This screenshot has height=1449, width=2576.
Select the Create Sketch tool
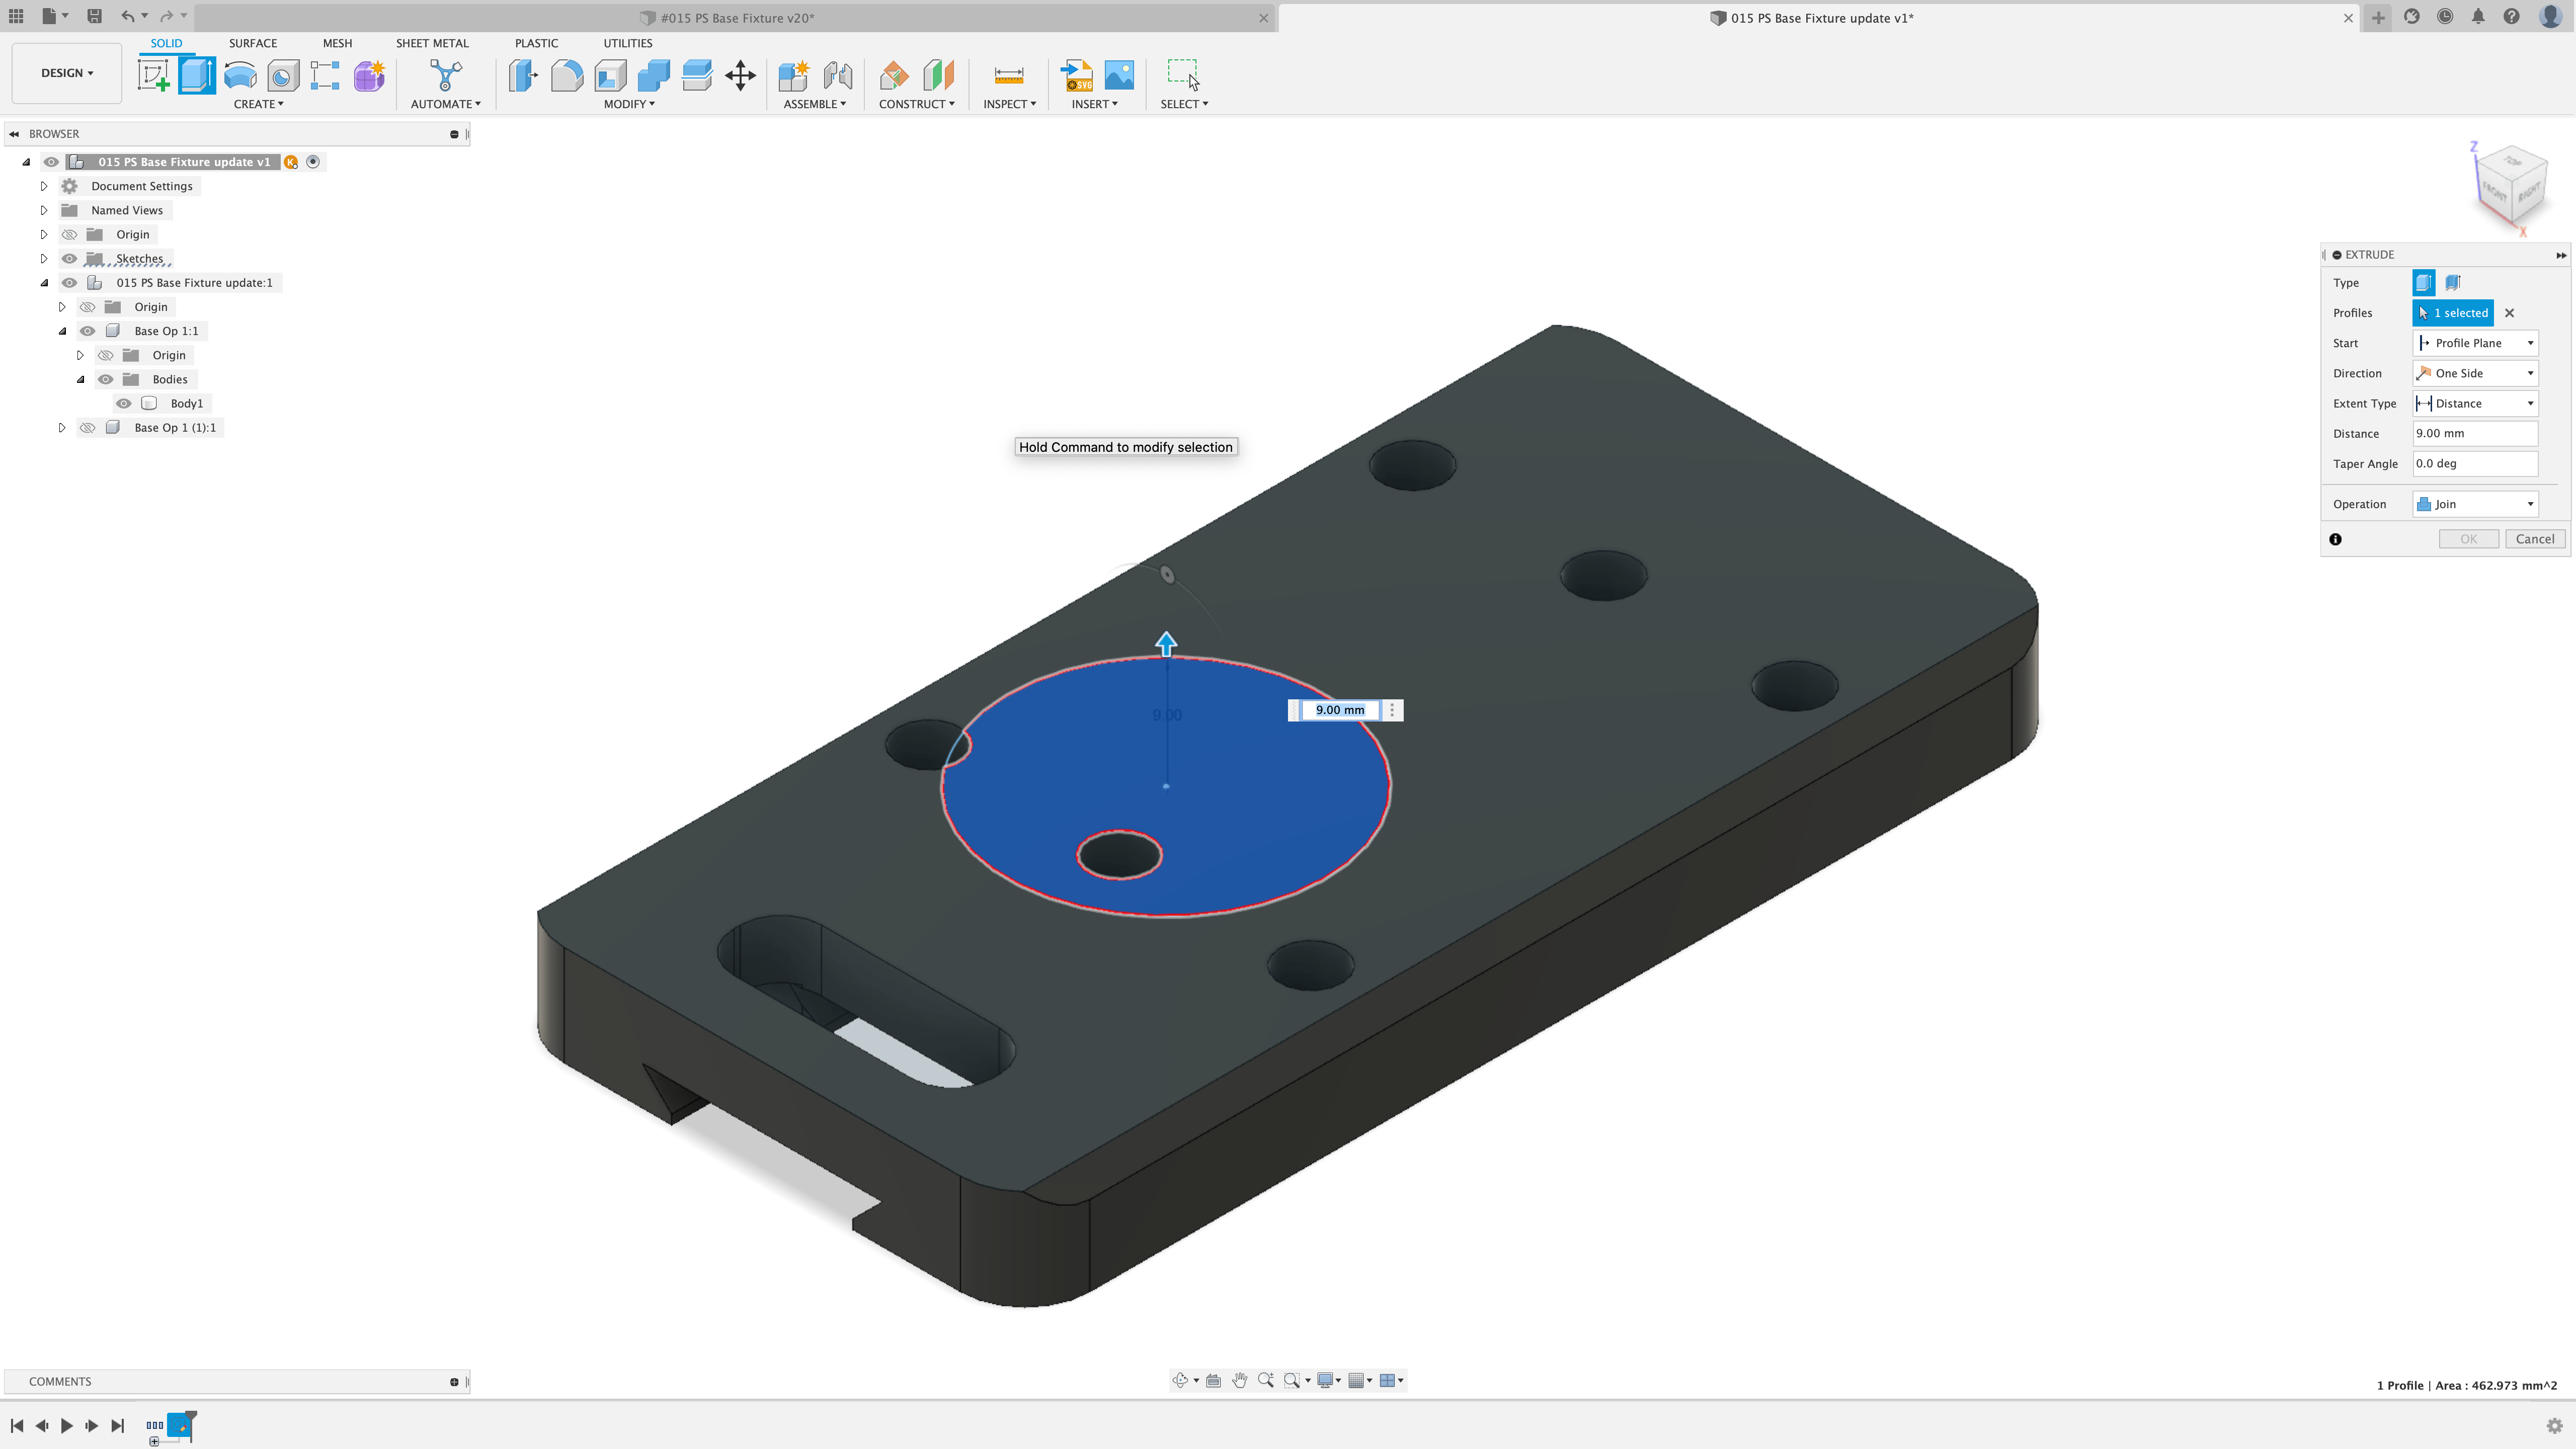(153, 76)
